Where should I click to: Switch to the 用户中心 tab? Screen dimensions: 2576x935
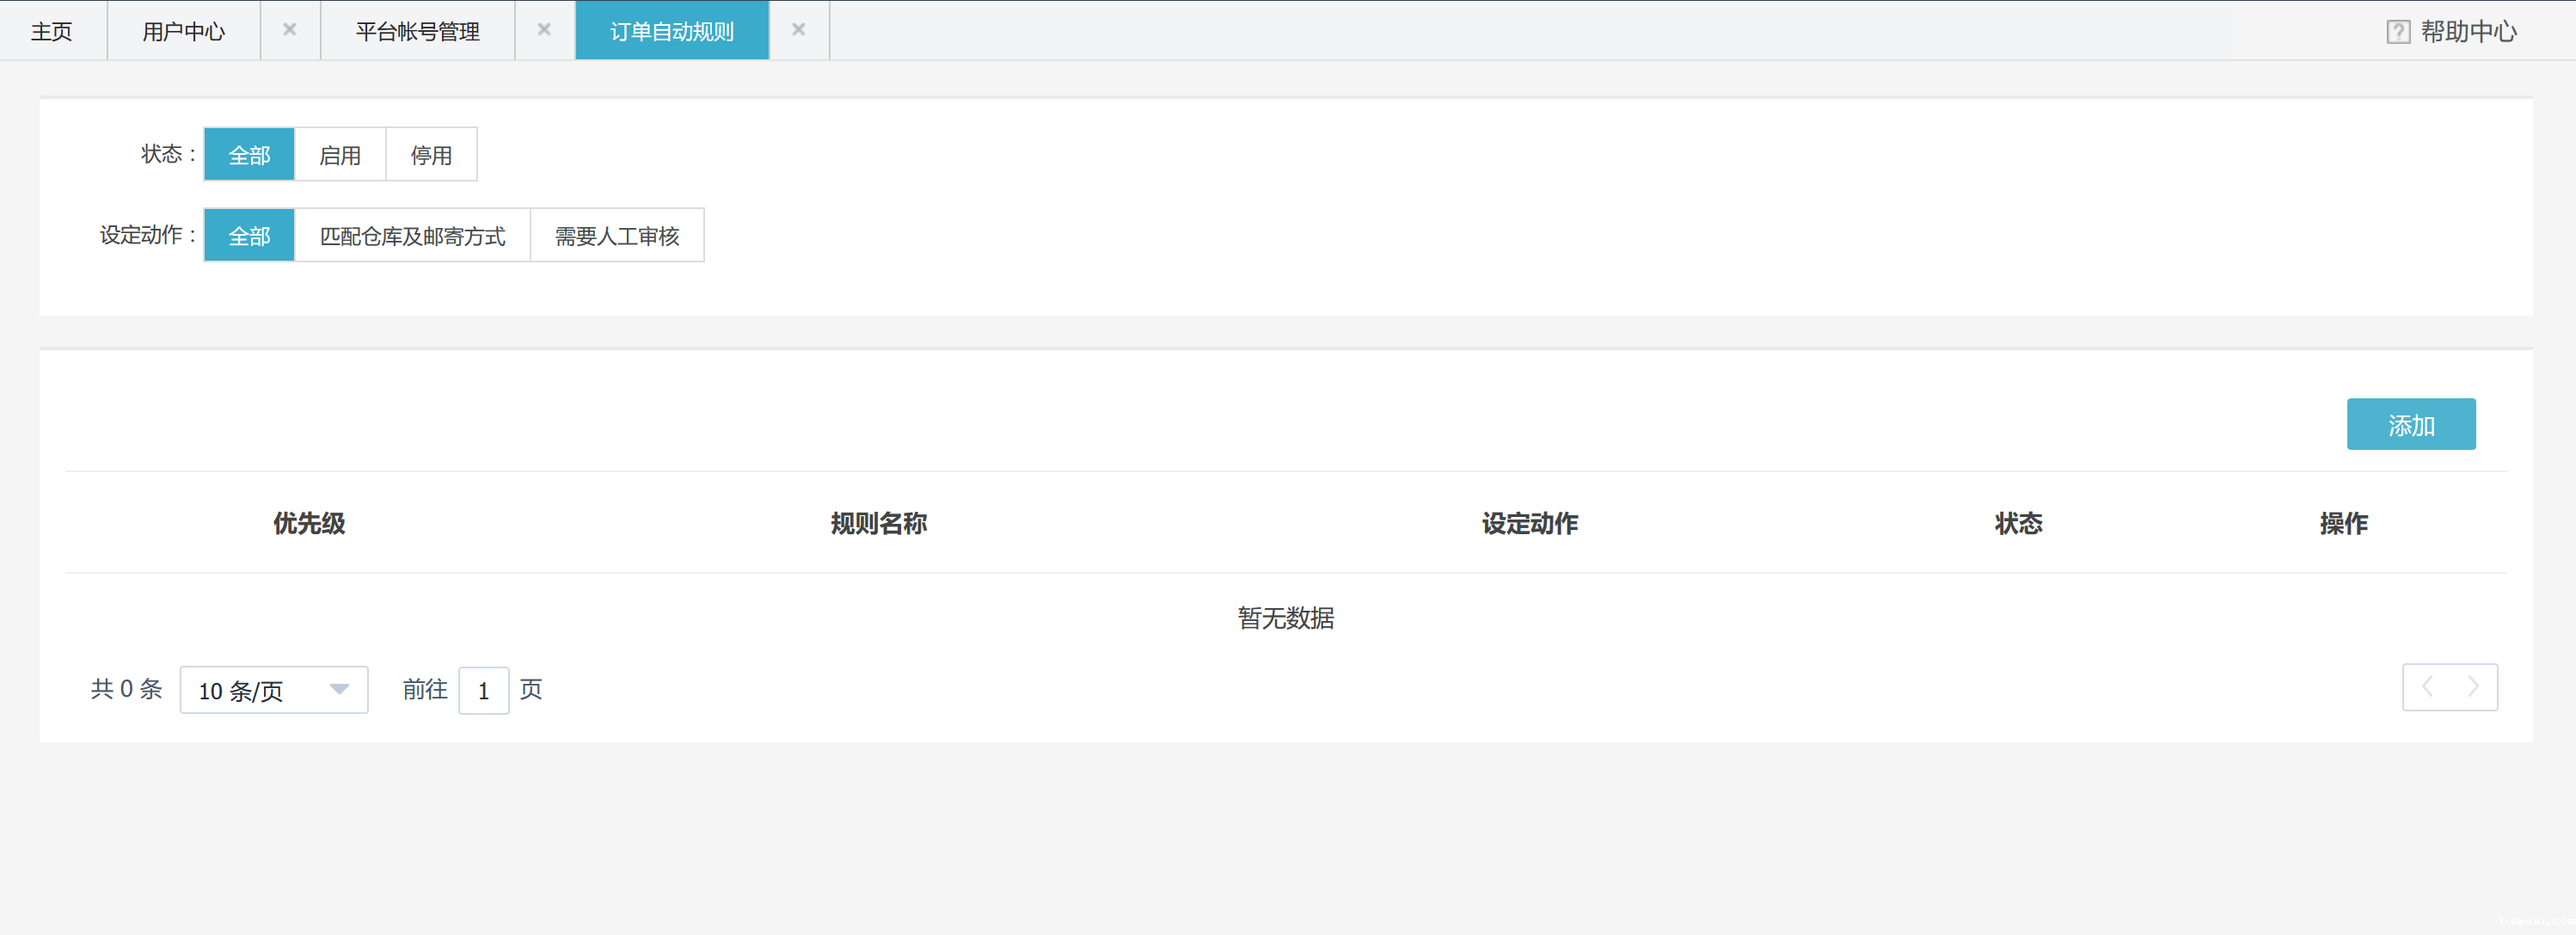(x=184, y=30)
